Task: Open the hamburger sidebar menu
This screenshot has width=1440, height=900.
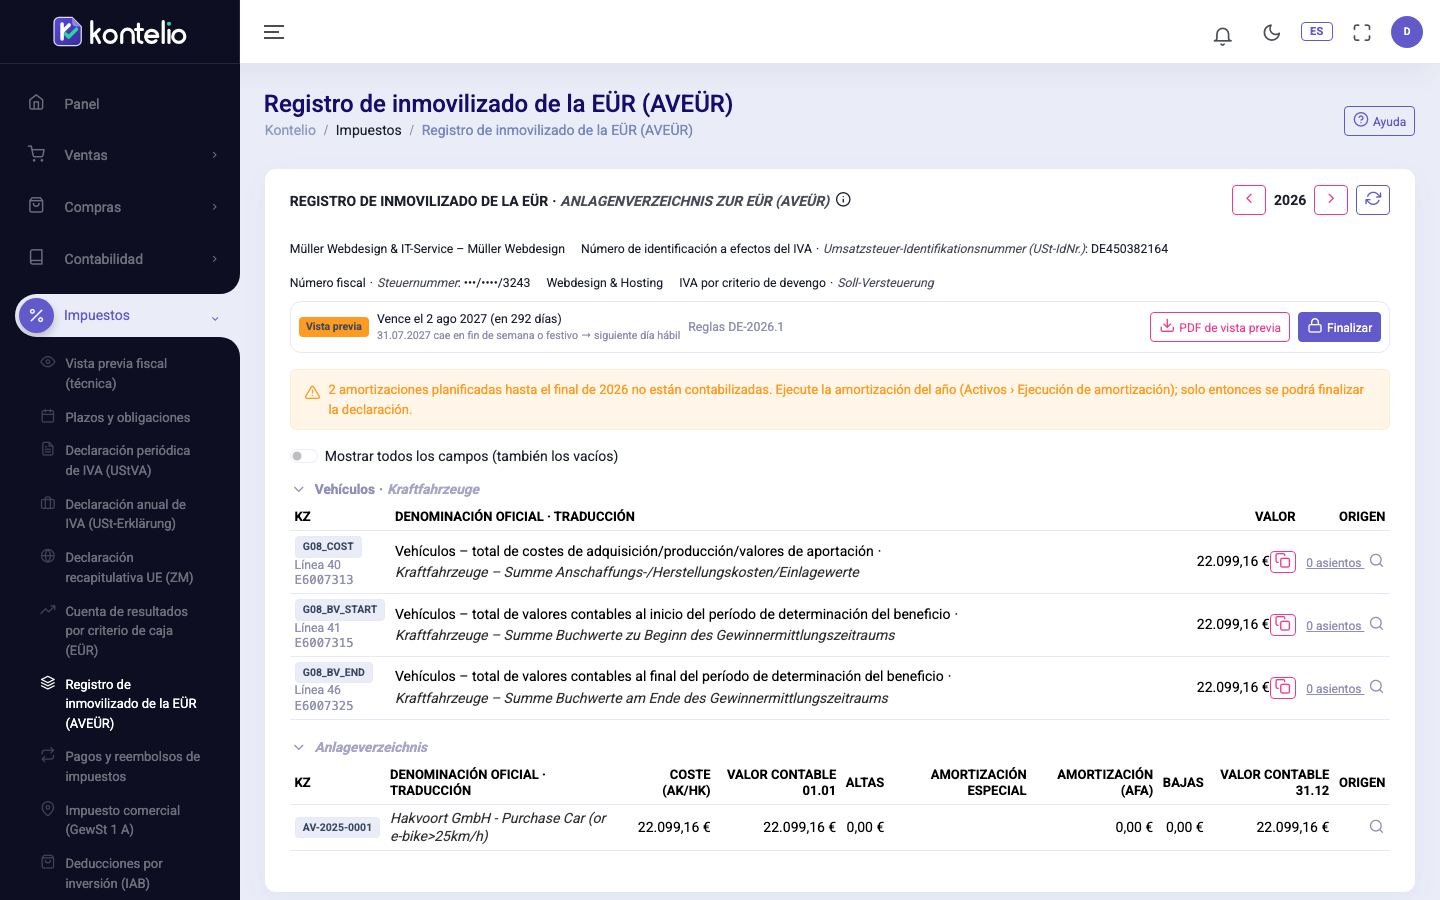Action: (274, 32)
